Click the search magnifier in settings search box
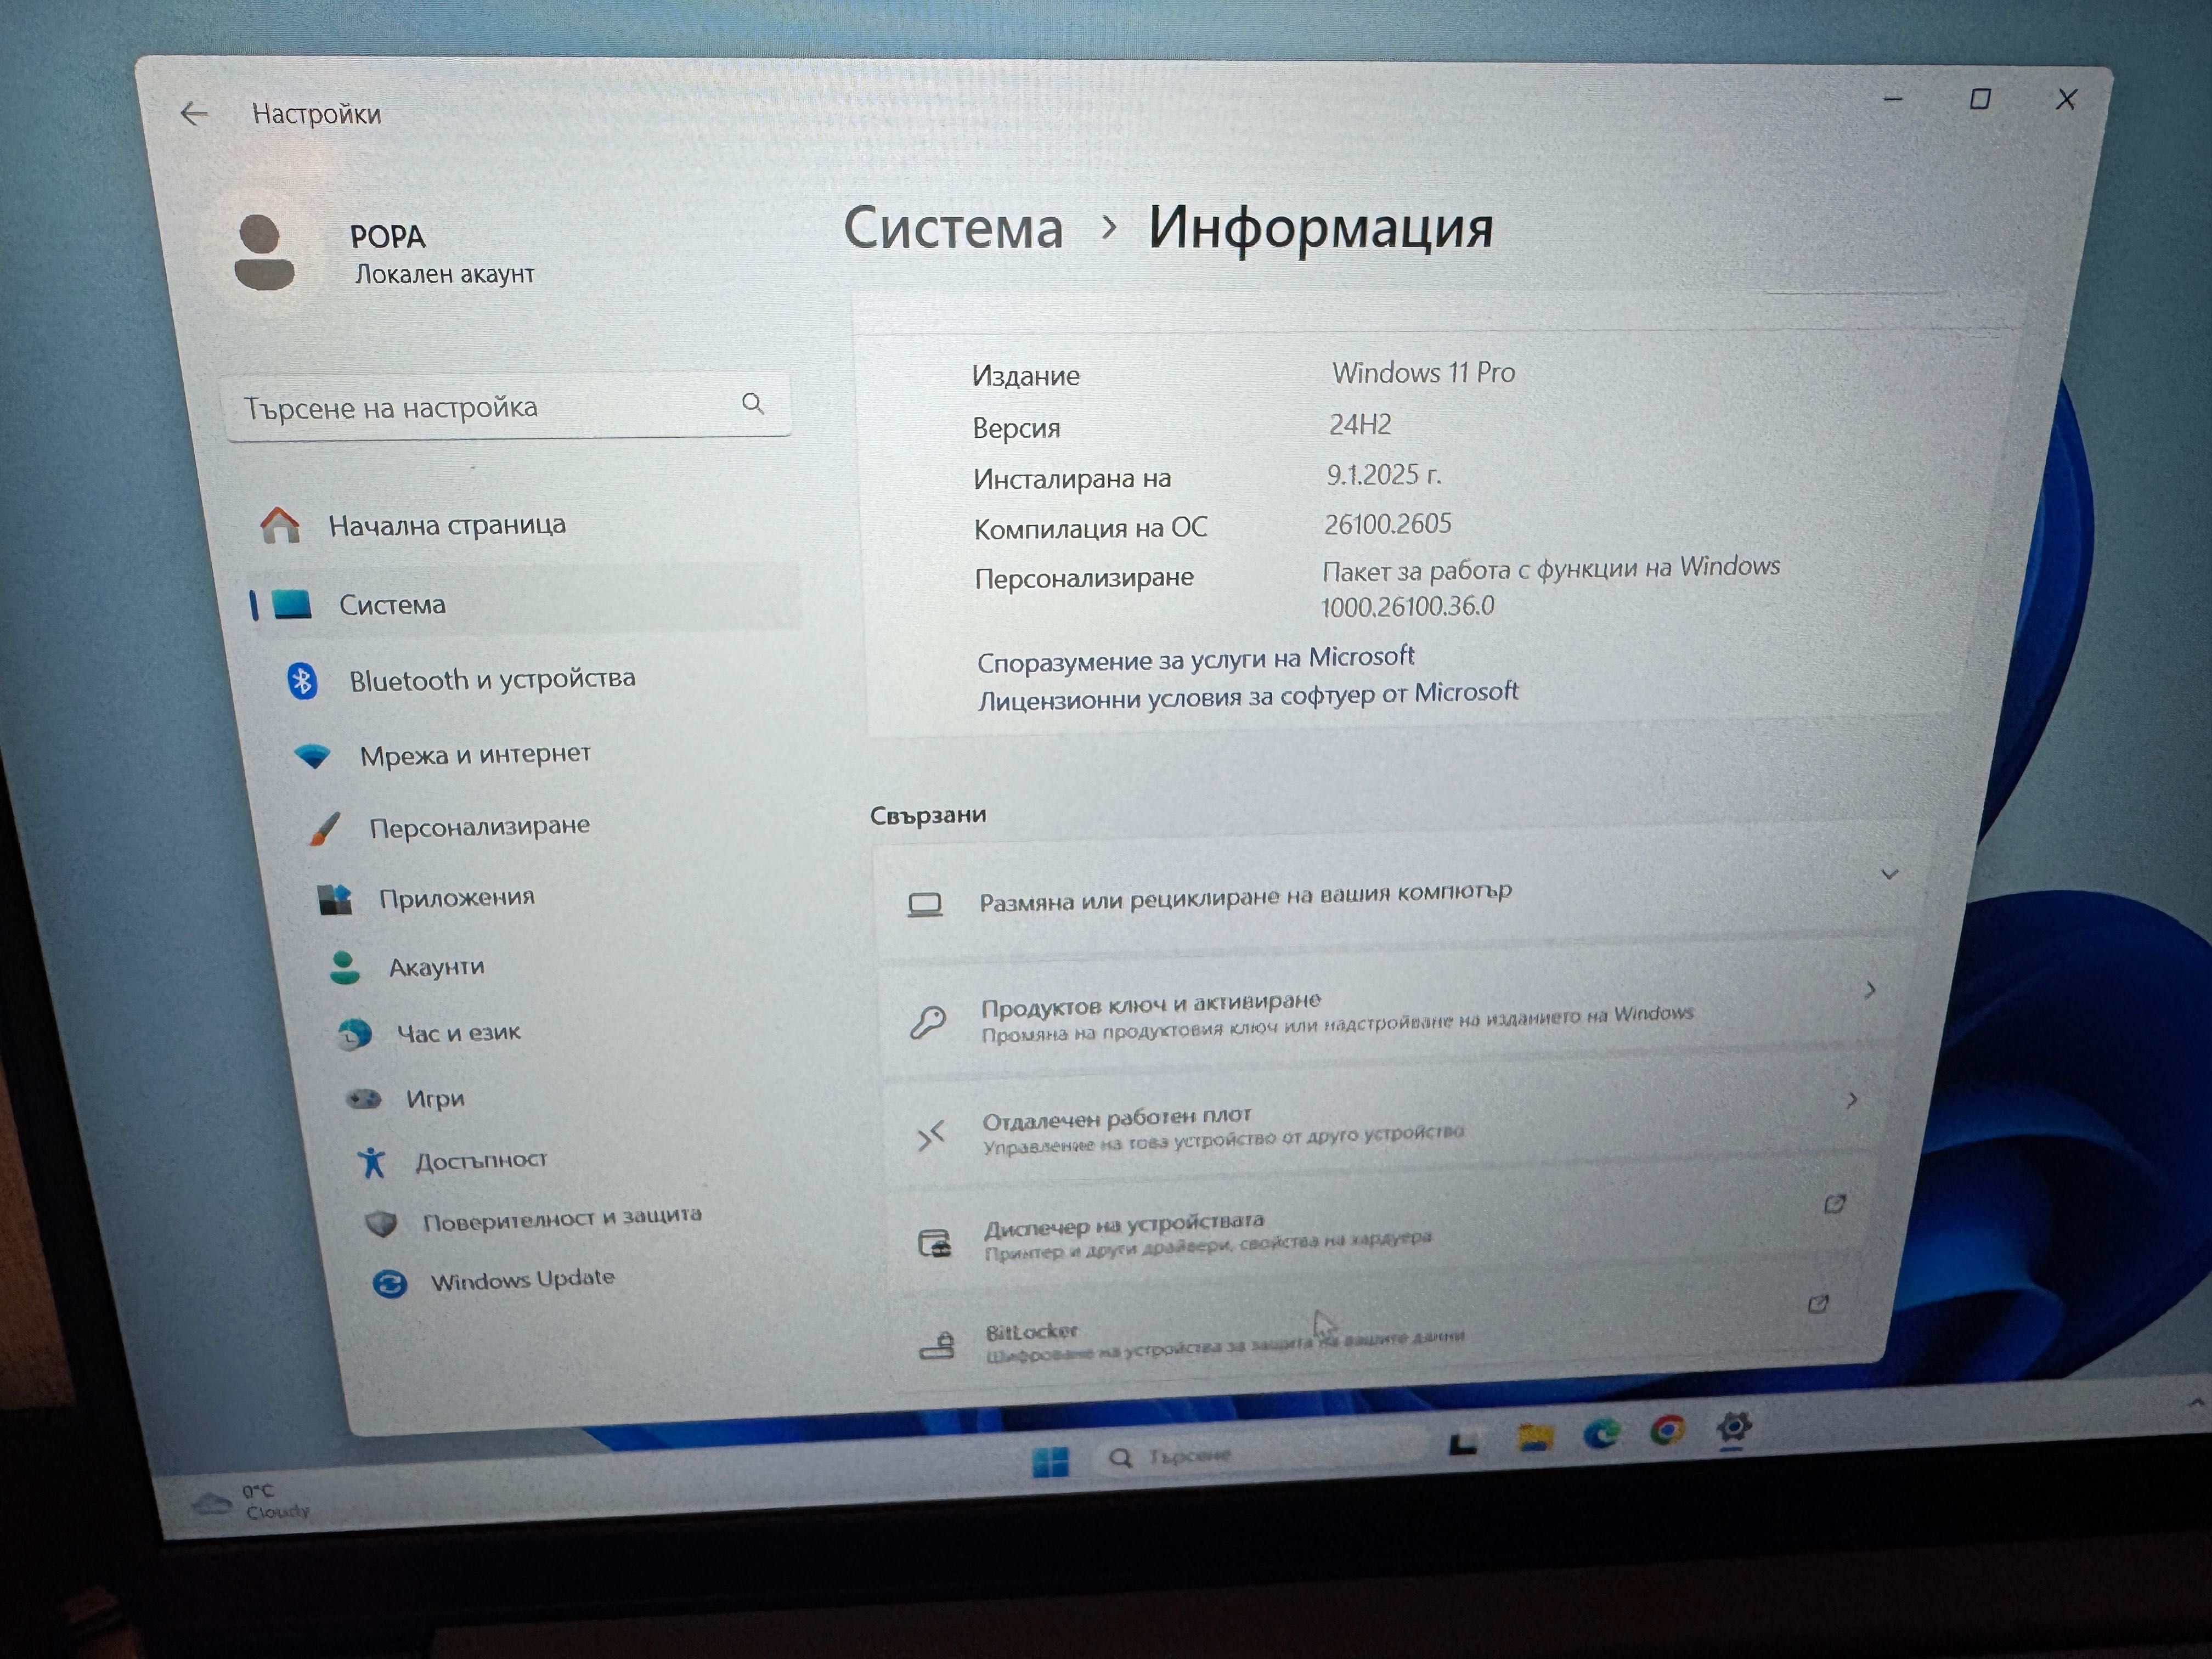The image size is (2212, 1659). tap(753, 403)
